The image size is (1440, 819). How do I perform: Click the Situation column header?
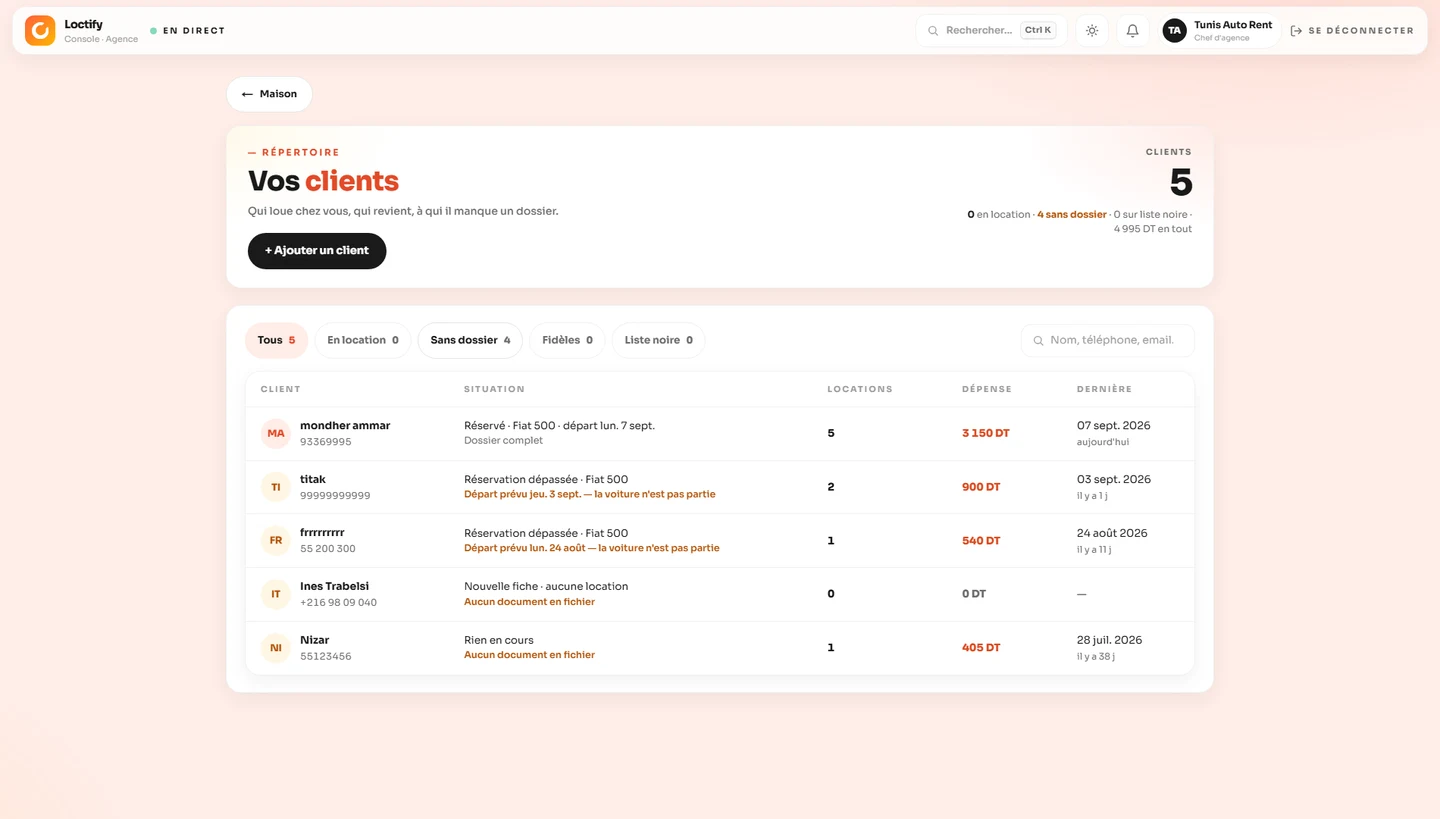pyautogui.click(x=494, y=389)
